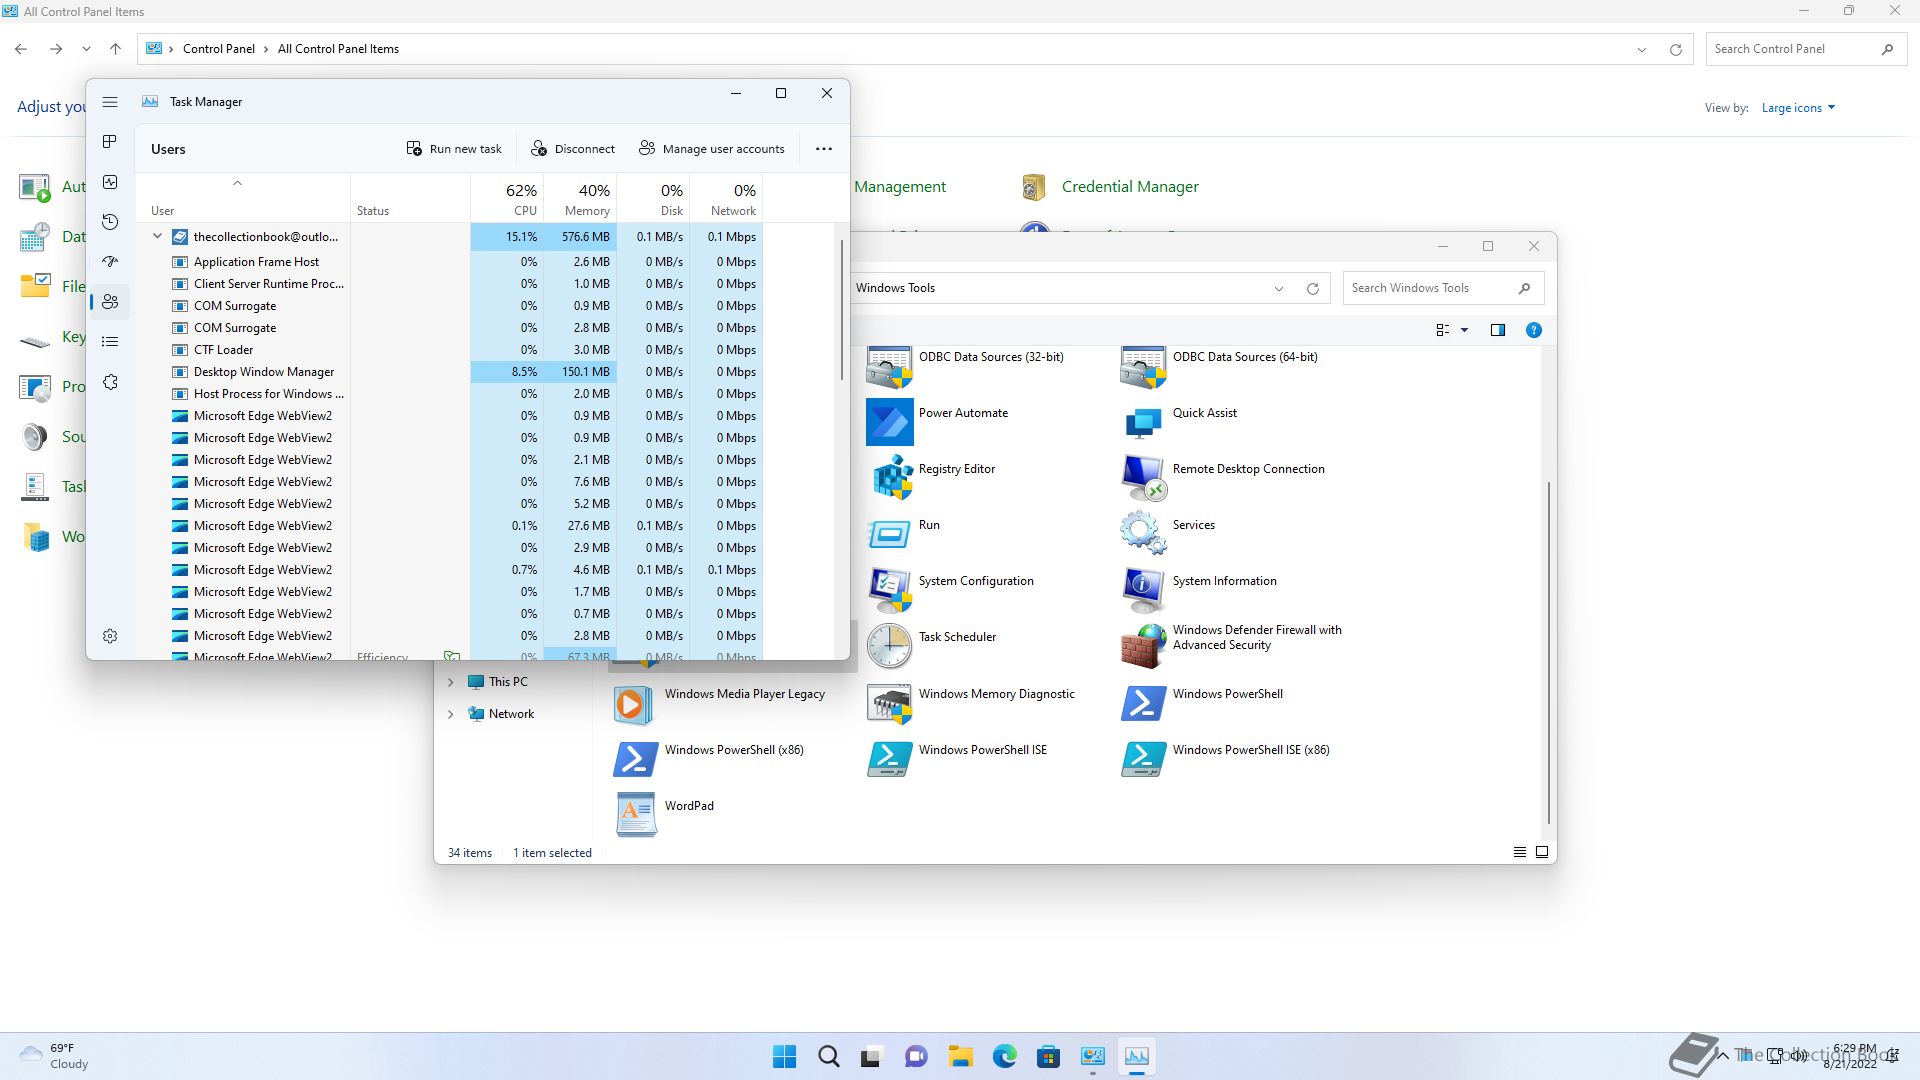1920x1080 pixels.
Task: Switch Windows Tools to details view
Action: click(x=1519, y=852)
